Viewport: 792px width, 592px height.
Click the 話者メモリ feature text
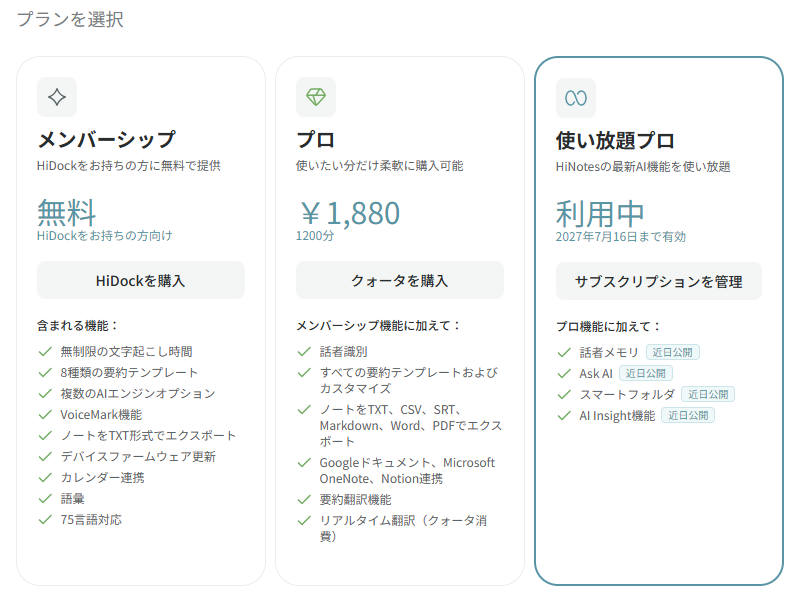click(x=609, y=353)
